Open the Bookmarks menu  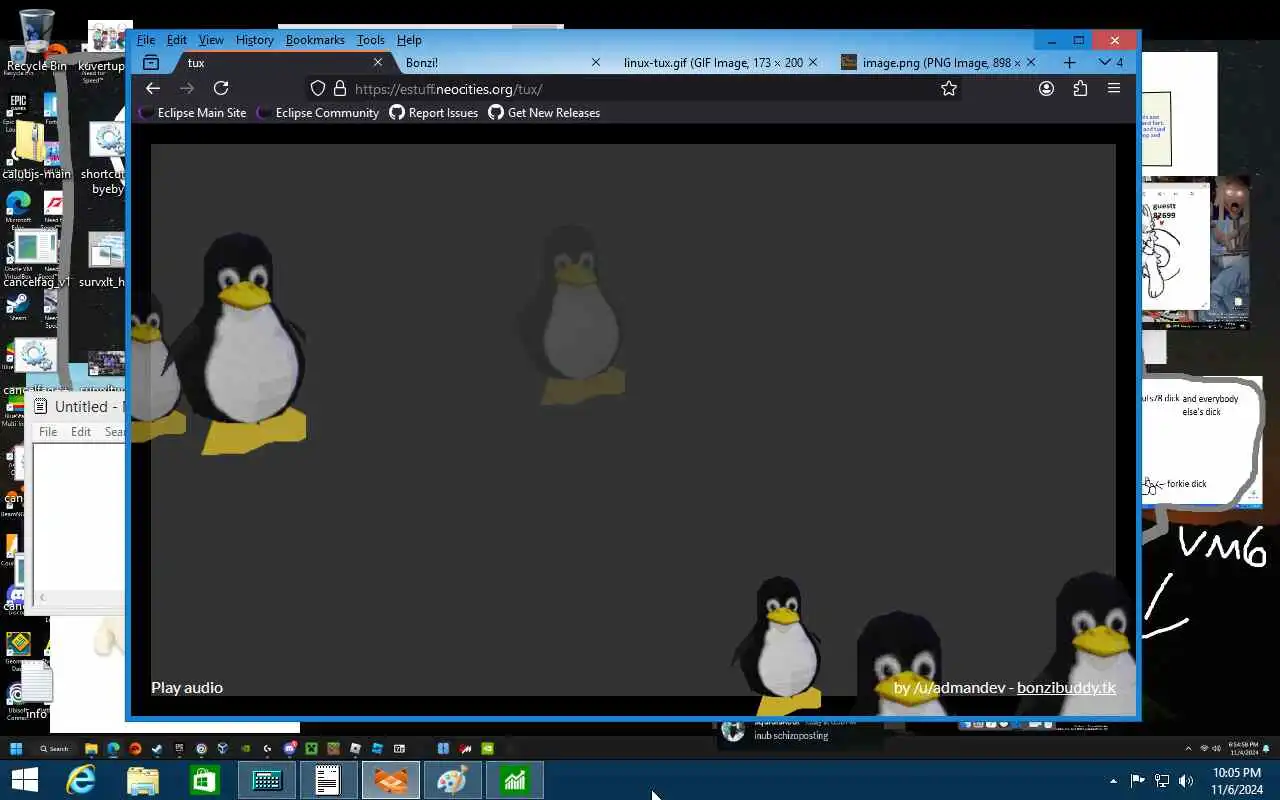[315, 40]
